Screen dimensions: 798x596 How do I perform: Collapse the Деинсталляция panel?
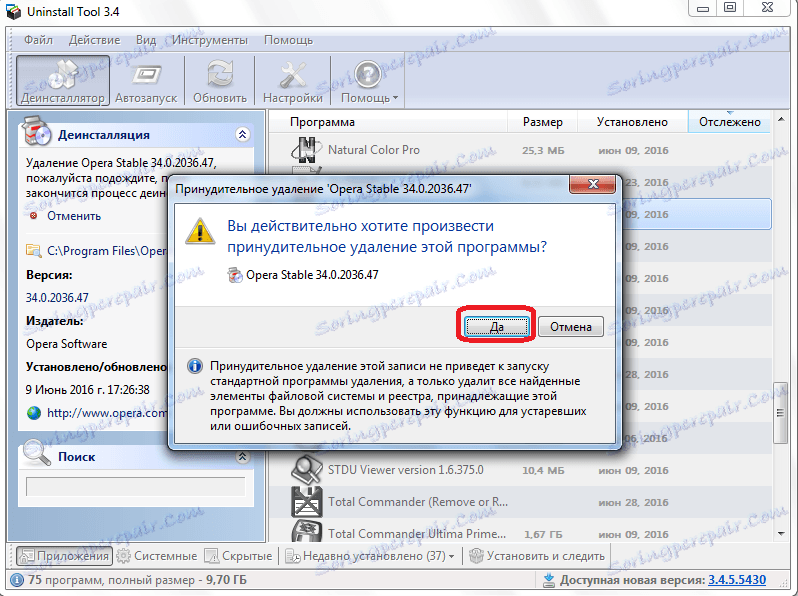pos(243,134)
